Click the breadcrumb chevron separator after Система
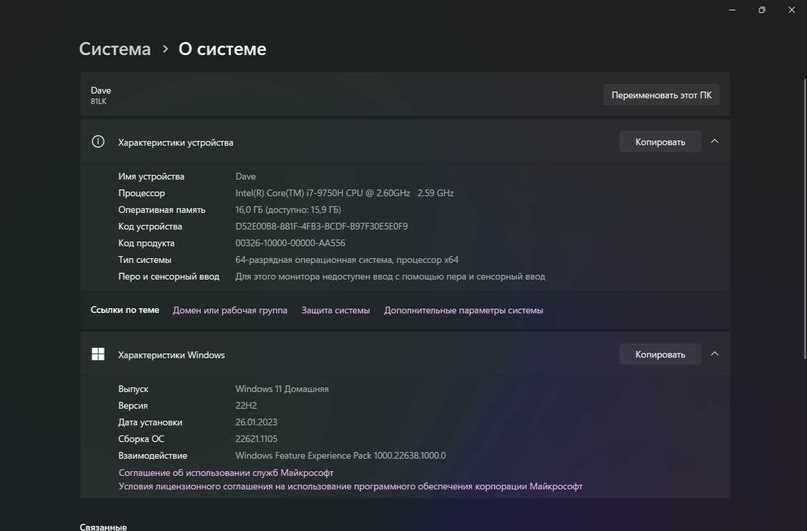Image resolution: width=807 pixels, height=531 pixels. point(165,49)
